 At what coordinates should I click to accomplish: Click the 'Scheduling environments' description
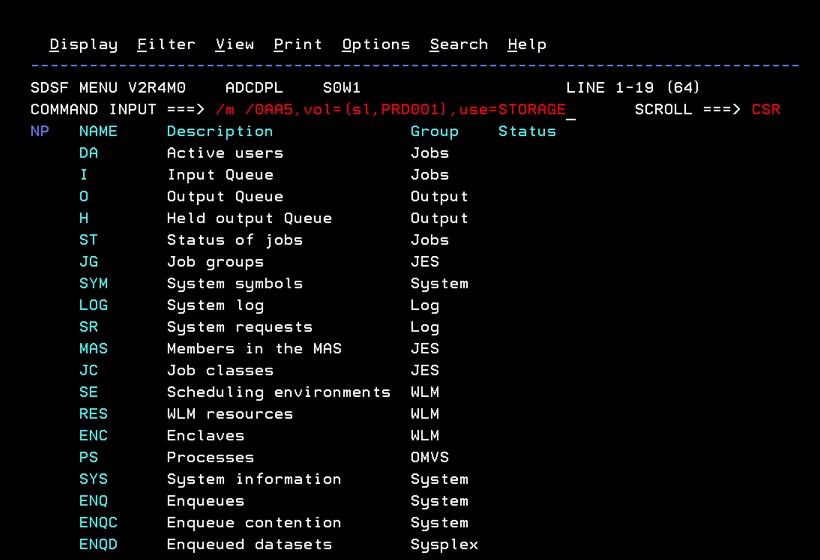click(279, 393)
